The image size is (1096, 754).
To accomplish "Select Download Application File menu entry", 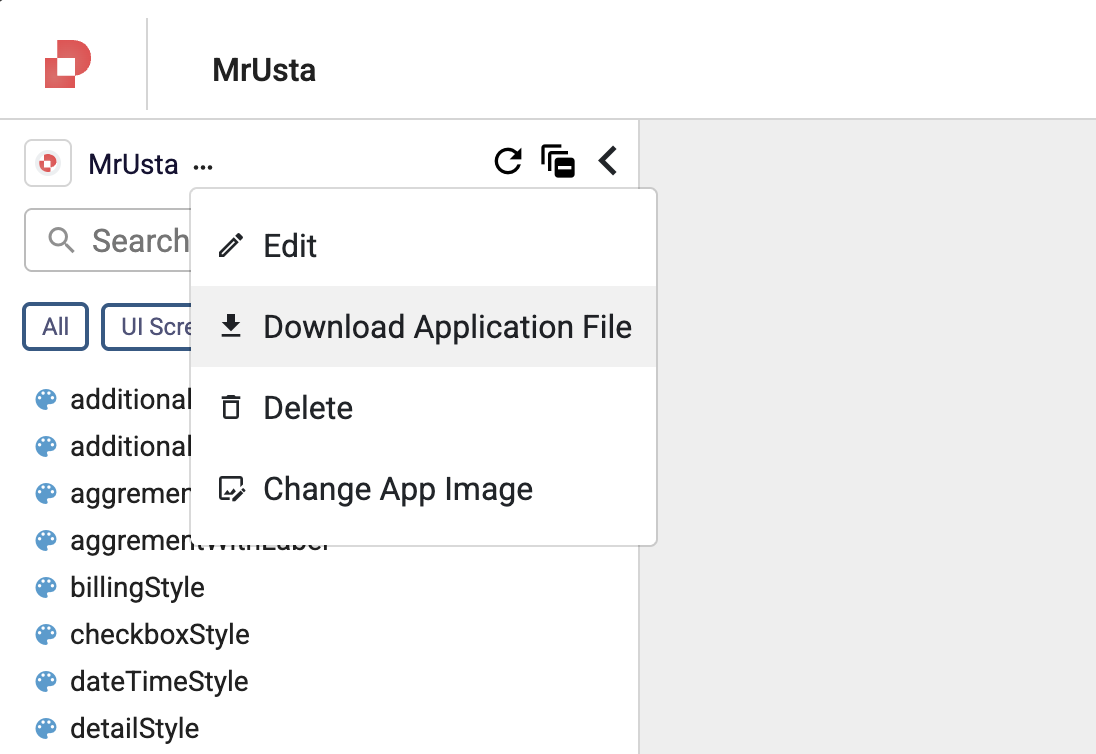I will pos(447,327).
